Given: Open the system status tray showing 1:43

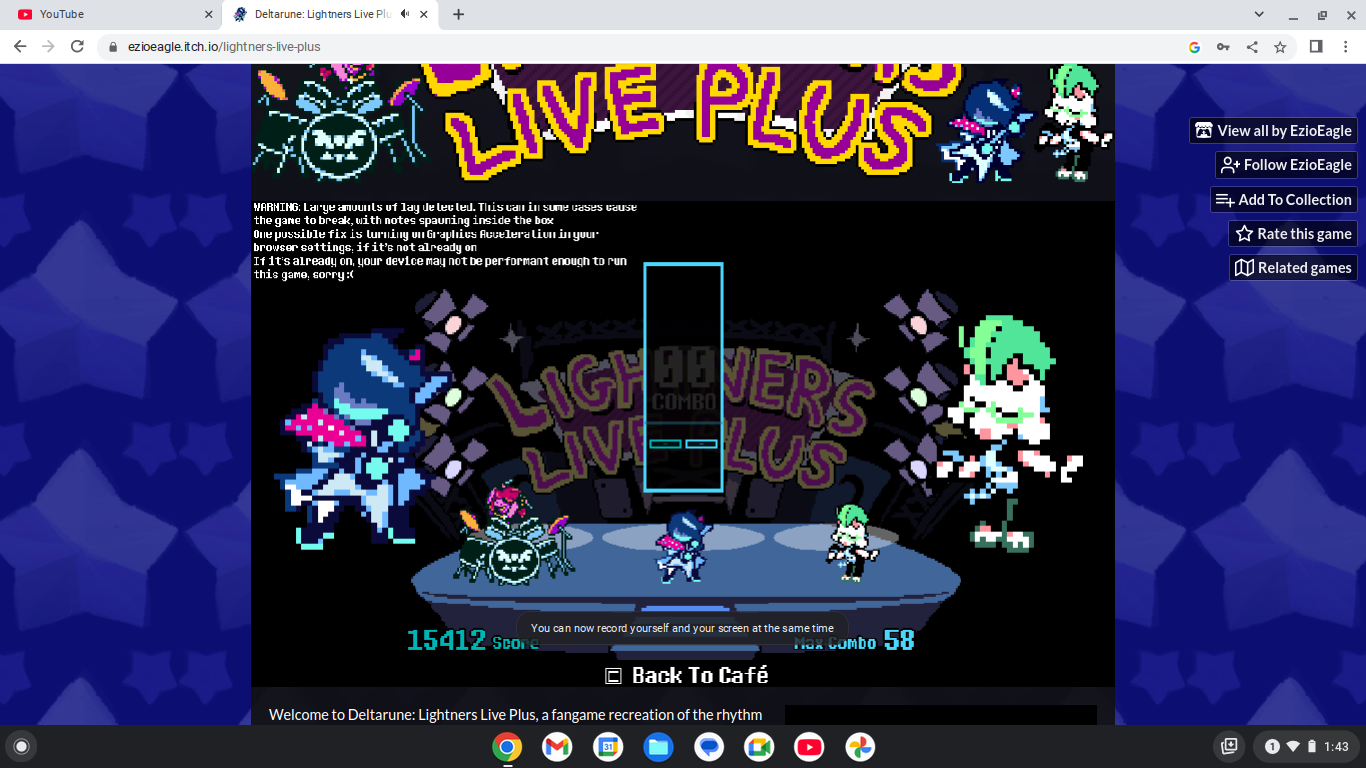Looking at the screenshot, I should coord(1308,746).
